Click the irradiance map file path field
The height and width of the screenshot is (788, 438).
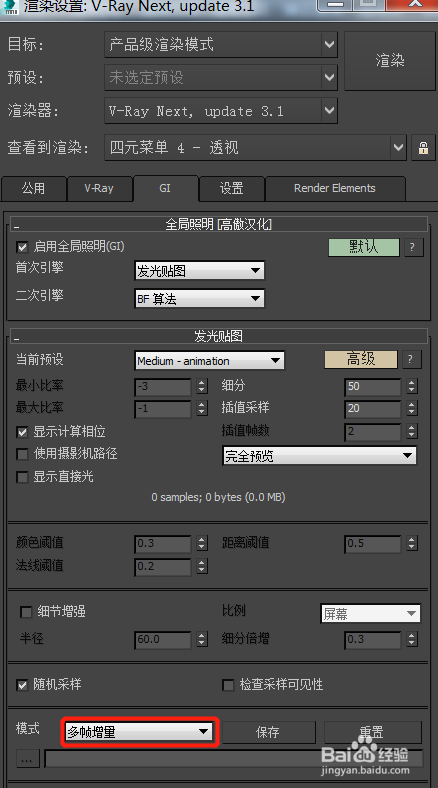(234, 759)
